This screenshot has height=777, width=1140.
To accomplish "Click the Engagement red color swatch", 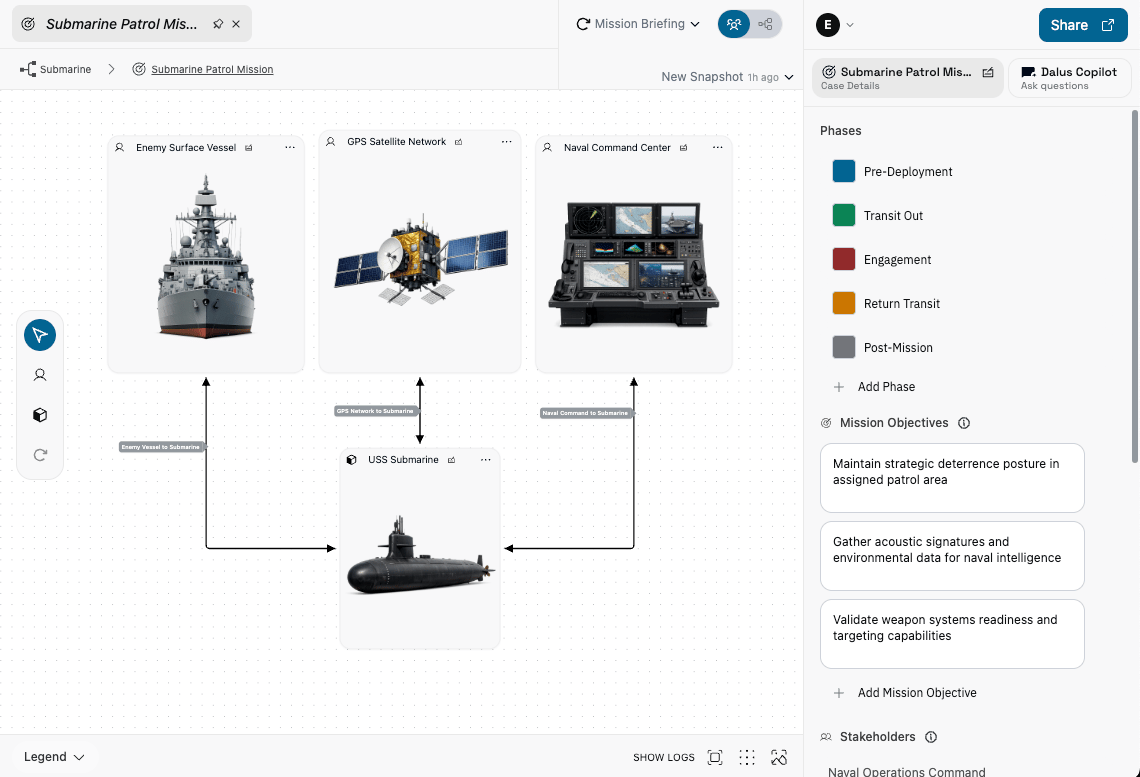I will (x=843, y=259).
